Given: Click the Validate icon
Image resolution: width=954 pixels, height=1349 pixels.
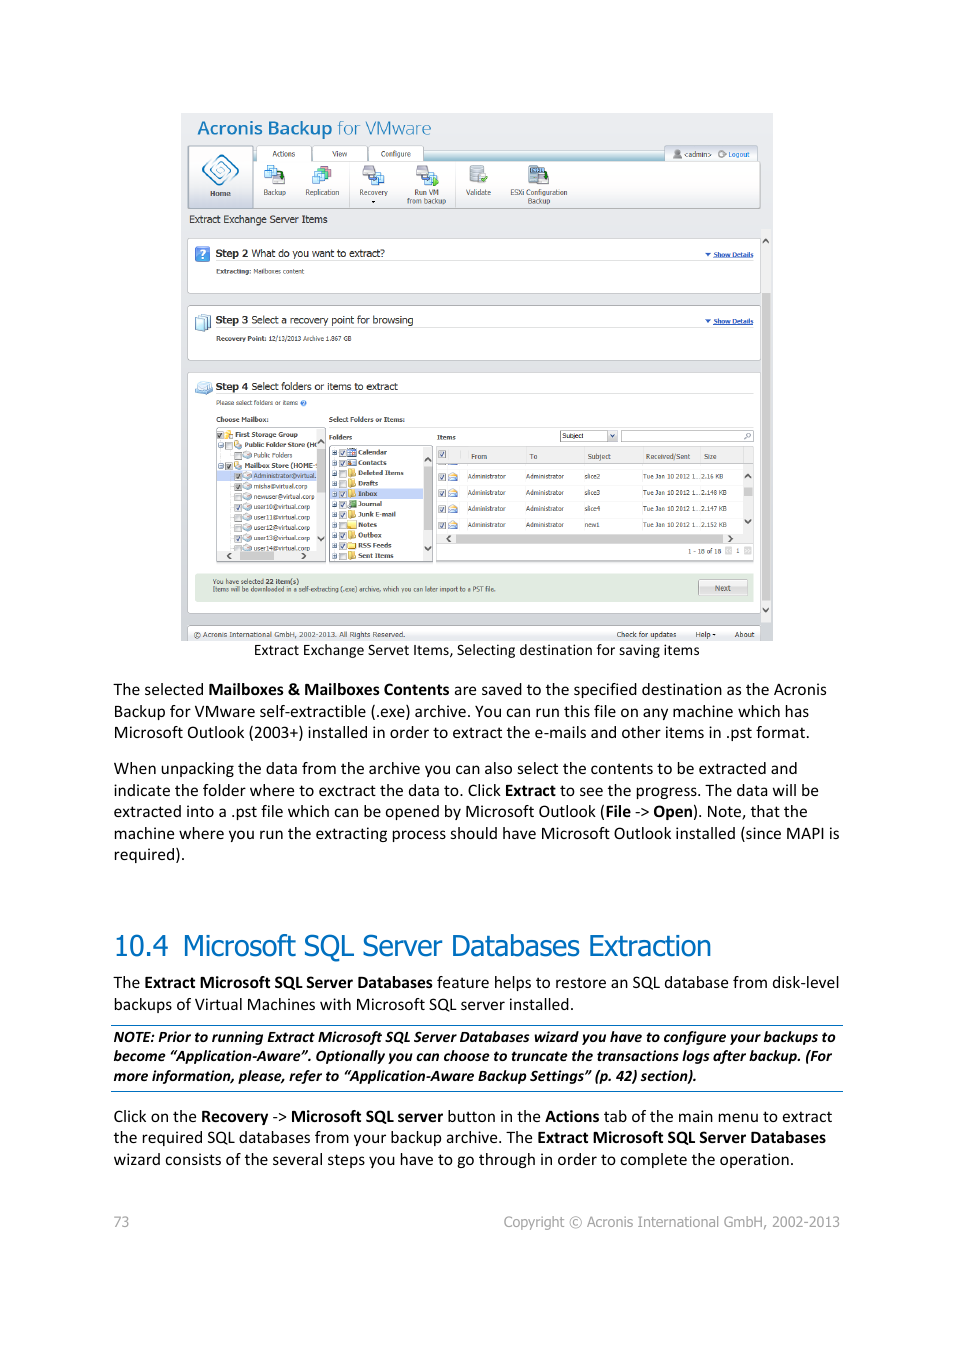Looking at the screenshot, I should [478, 175].
